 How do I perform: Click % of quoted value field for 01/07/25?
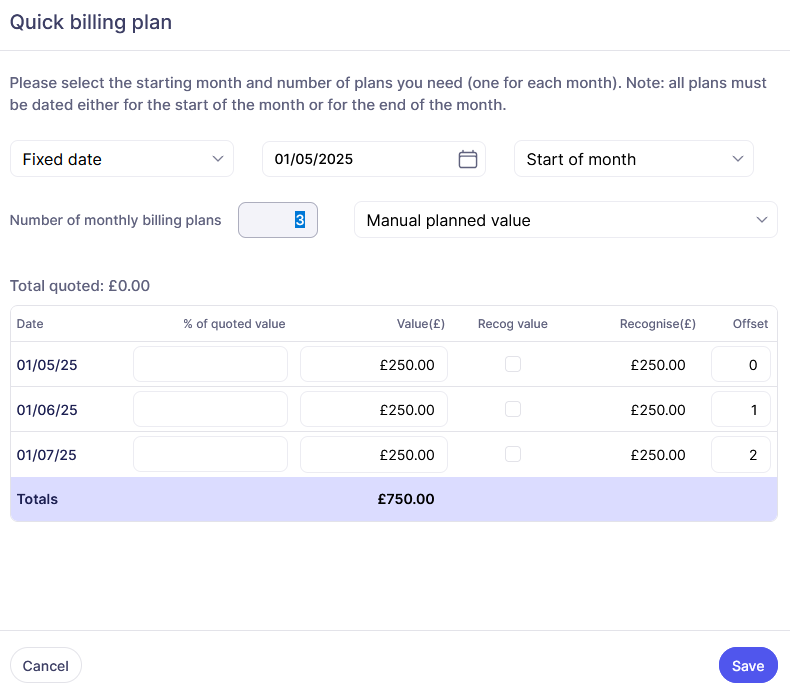(210, 454)
